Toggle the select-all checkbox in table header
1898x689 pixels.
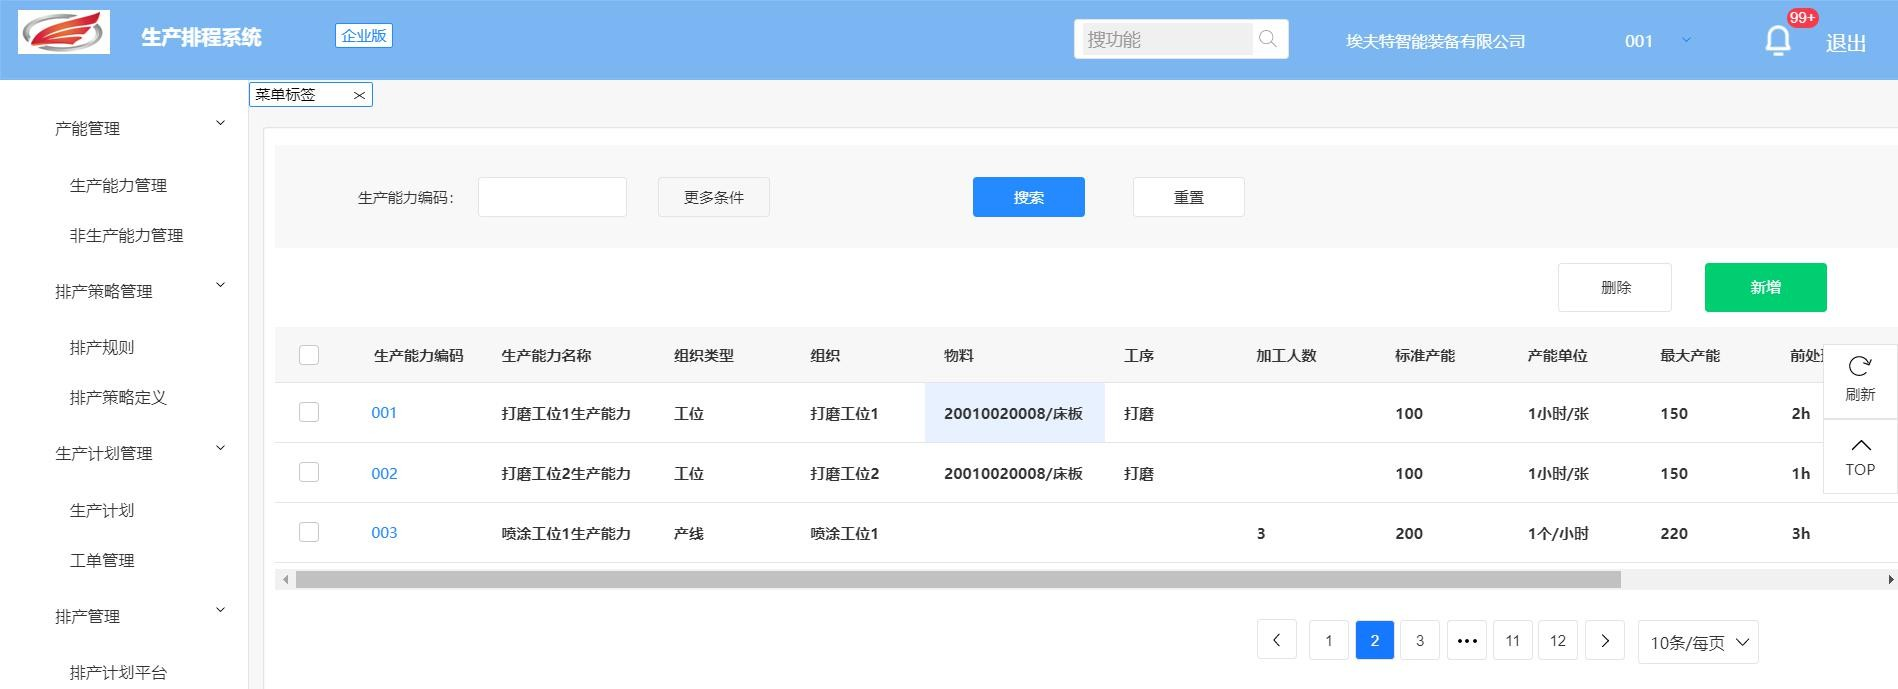coord(309,355)
